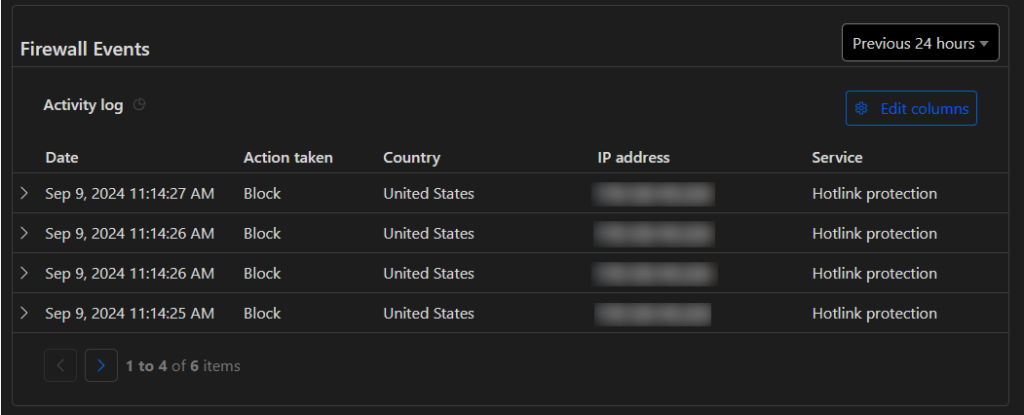Click the Activity log label
This screenshot has width=1024, height=415.
tap(84, 105)
